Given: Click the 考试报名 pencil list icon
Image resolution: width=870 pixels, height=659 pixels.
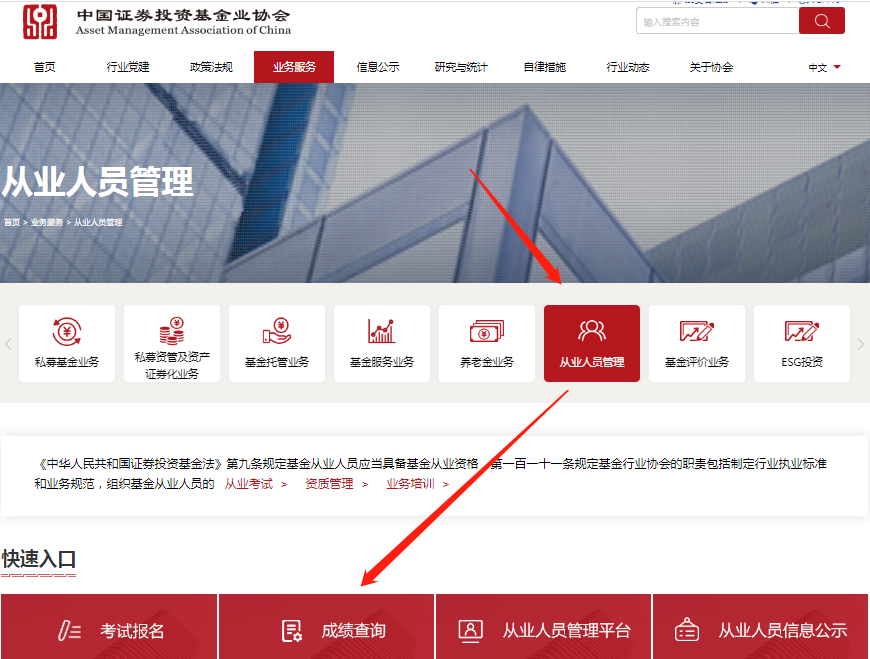Looking at the screenshot, I should (x=70, y=631).
